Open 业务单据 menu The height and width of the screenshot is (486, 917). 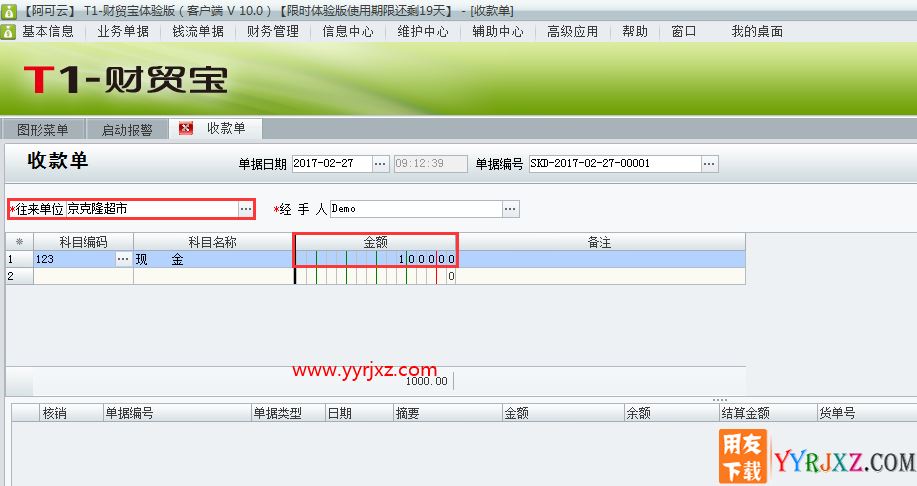123,32
